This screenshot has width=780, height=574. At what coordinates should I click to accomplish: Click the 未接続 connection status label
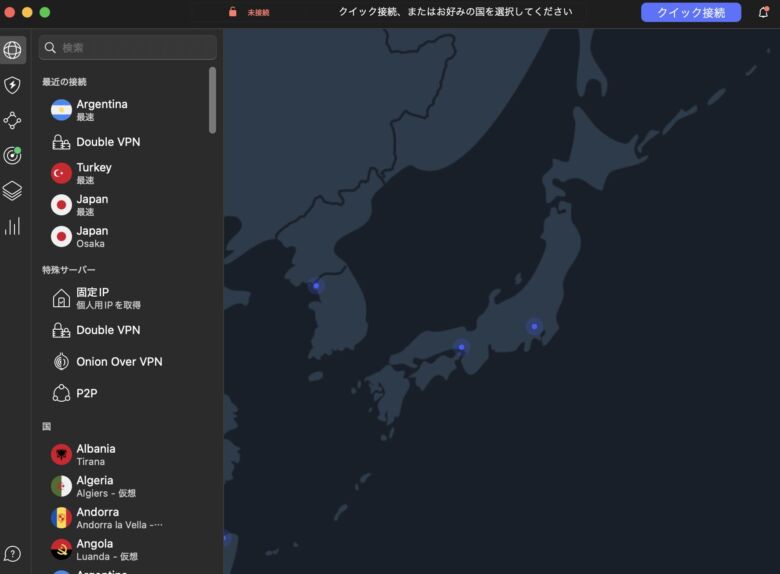point(258,12)
